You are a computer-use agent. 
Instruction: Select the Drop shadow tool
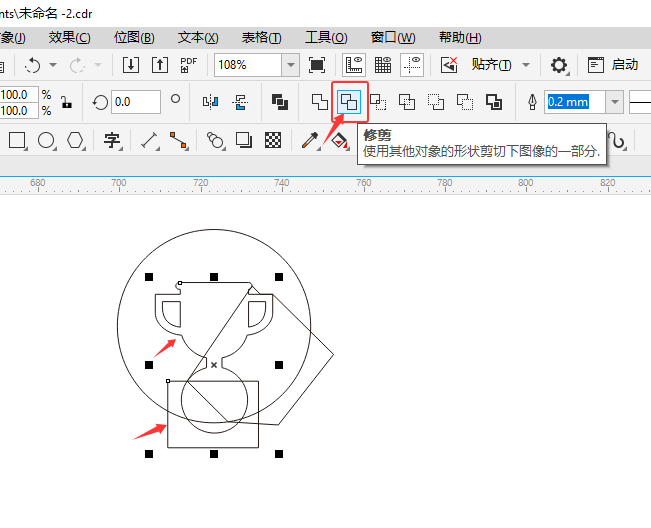pyautogui.click(x=244, y=140)
